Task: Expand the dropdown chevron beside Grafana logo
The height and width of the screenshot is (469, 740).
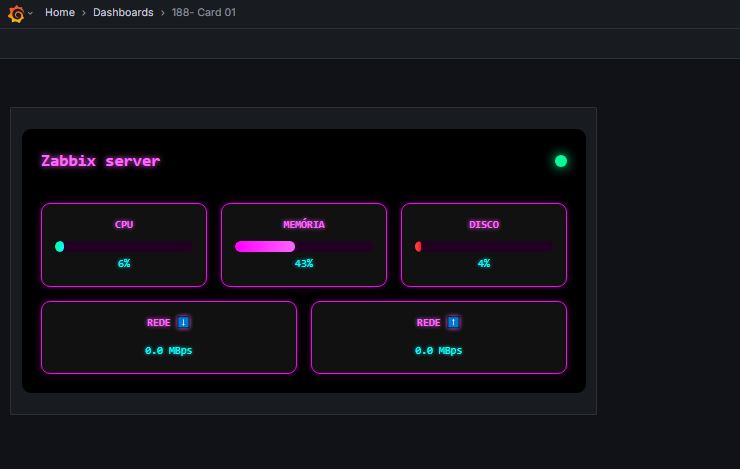Action: 30,13
